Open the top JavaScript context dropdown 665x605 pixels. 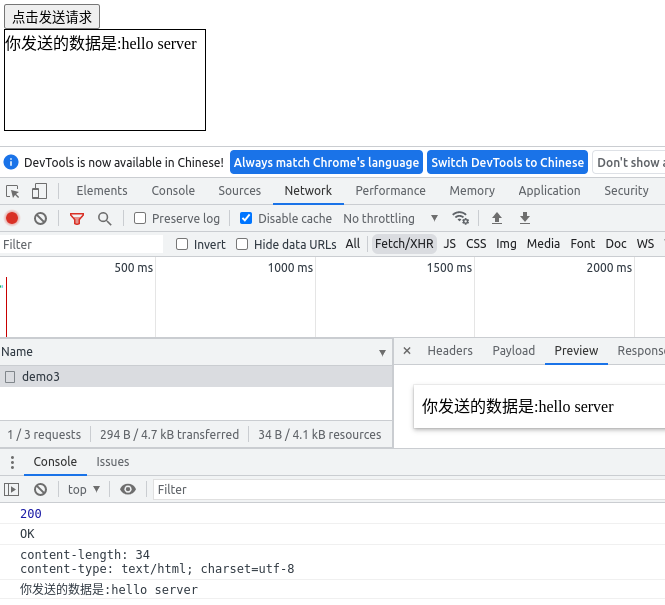pyautogui.click(x=84, y=490)
